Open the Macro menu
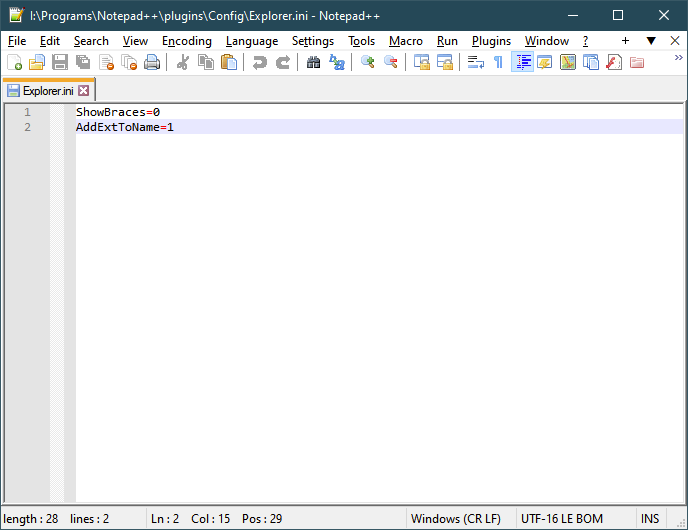Image resolution: width=688 pixels, height=530 pixels. (x=406, y=41)
